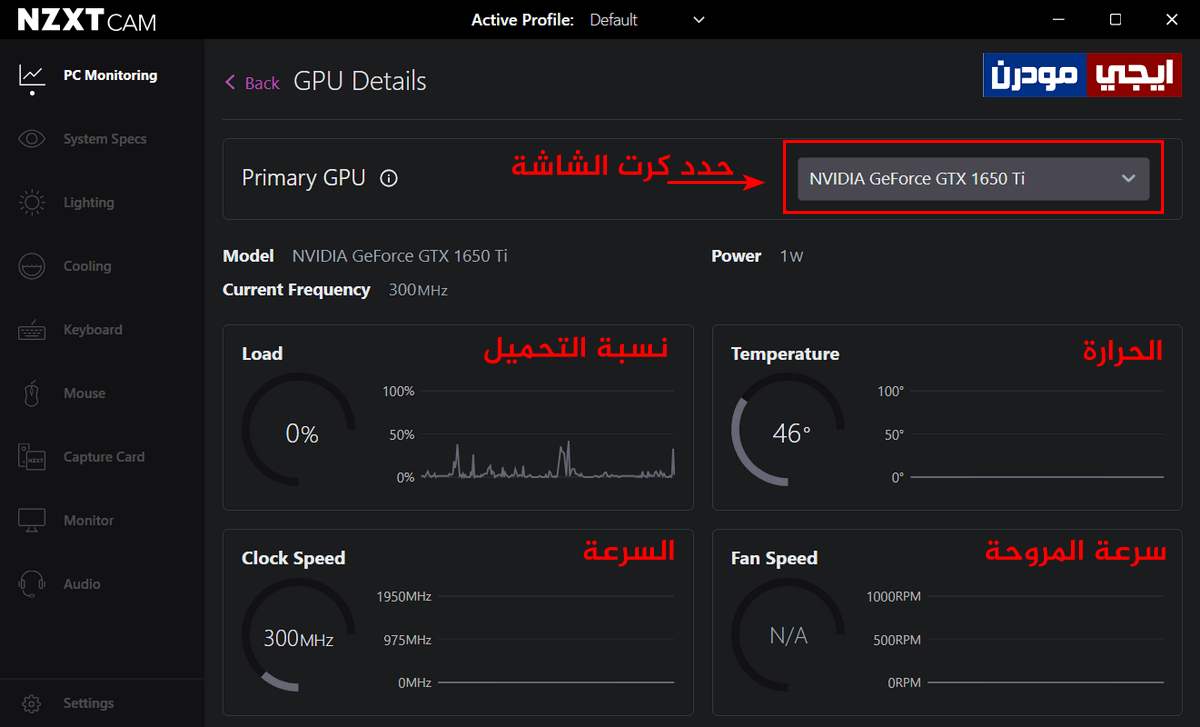Switch to Cooling section

(x=87, y=266)
